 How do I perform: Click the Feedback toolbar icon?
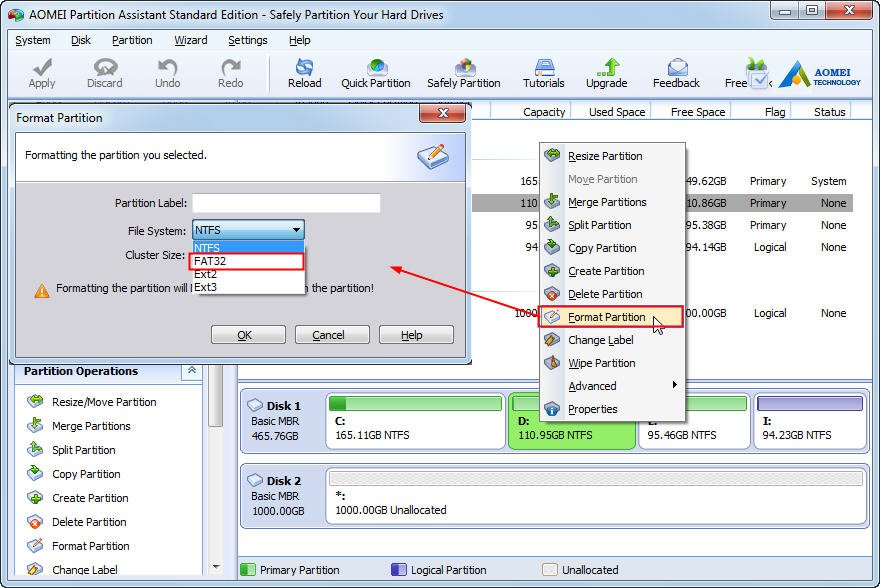[x=676, y=74]
